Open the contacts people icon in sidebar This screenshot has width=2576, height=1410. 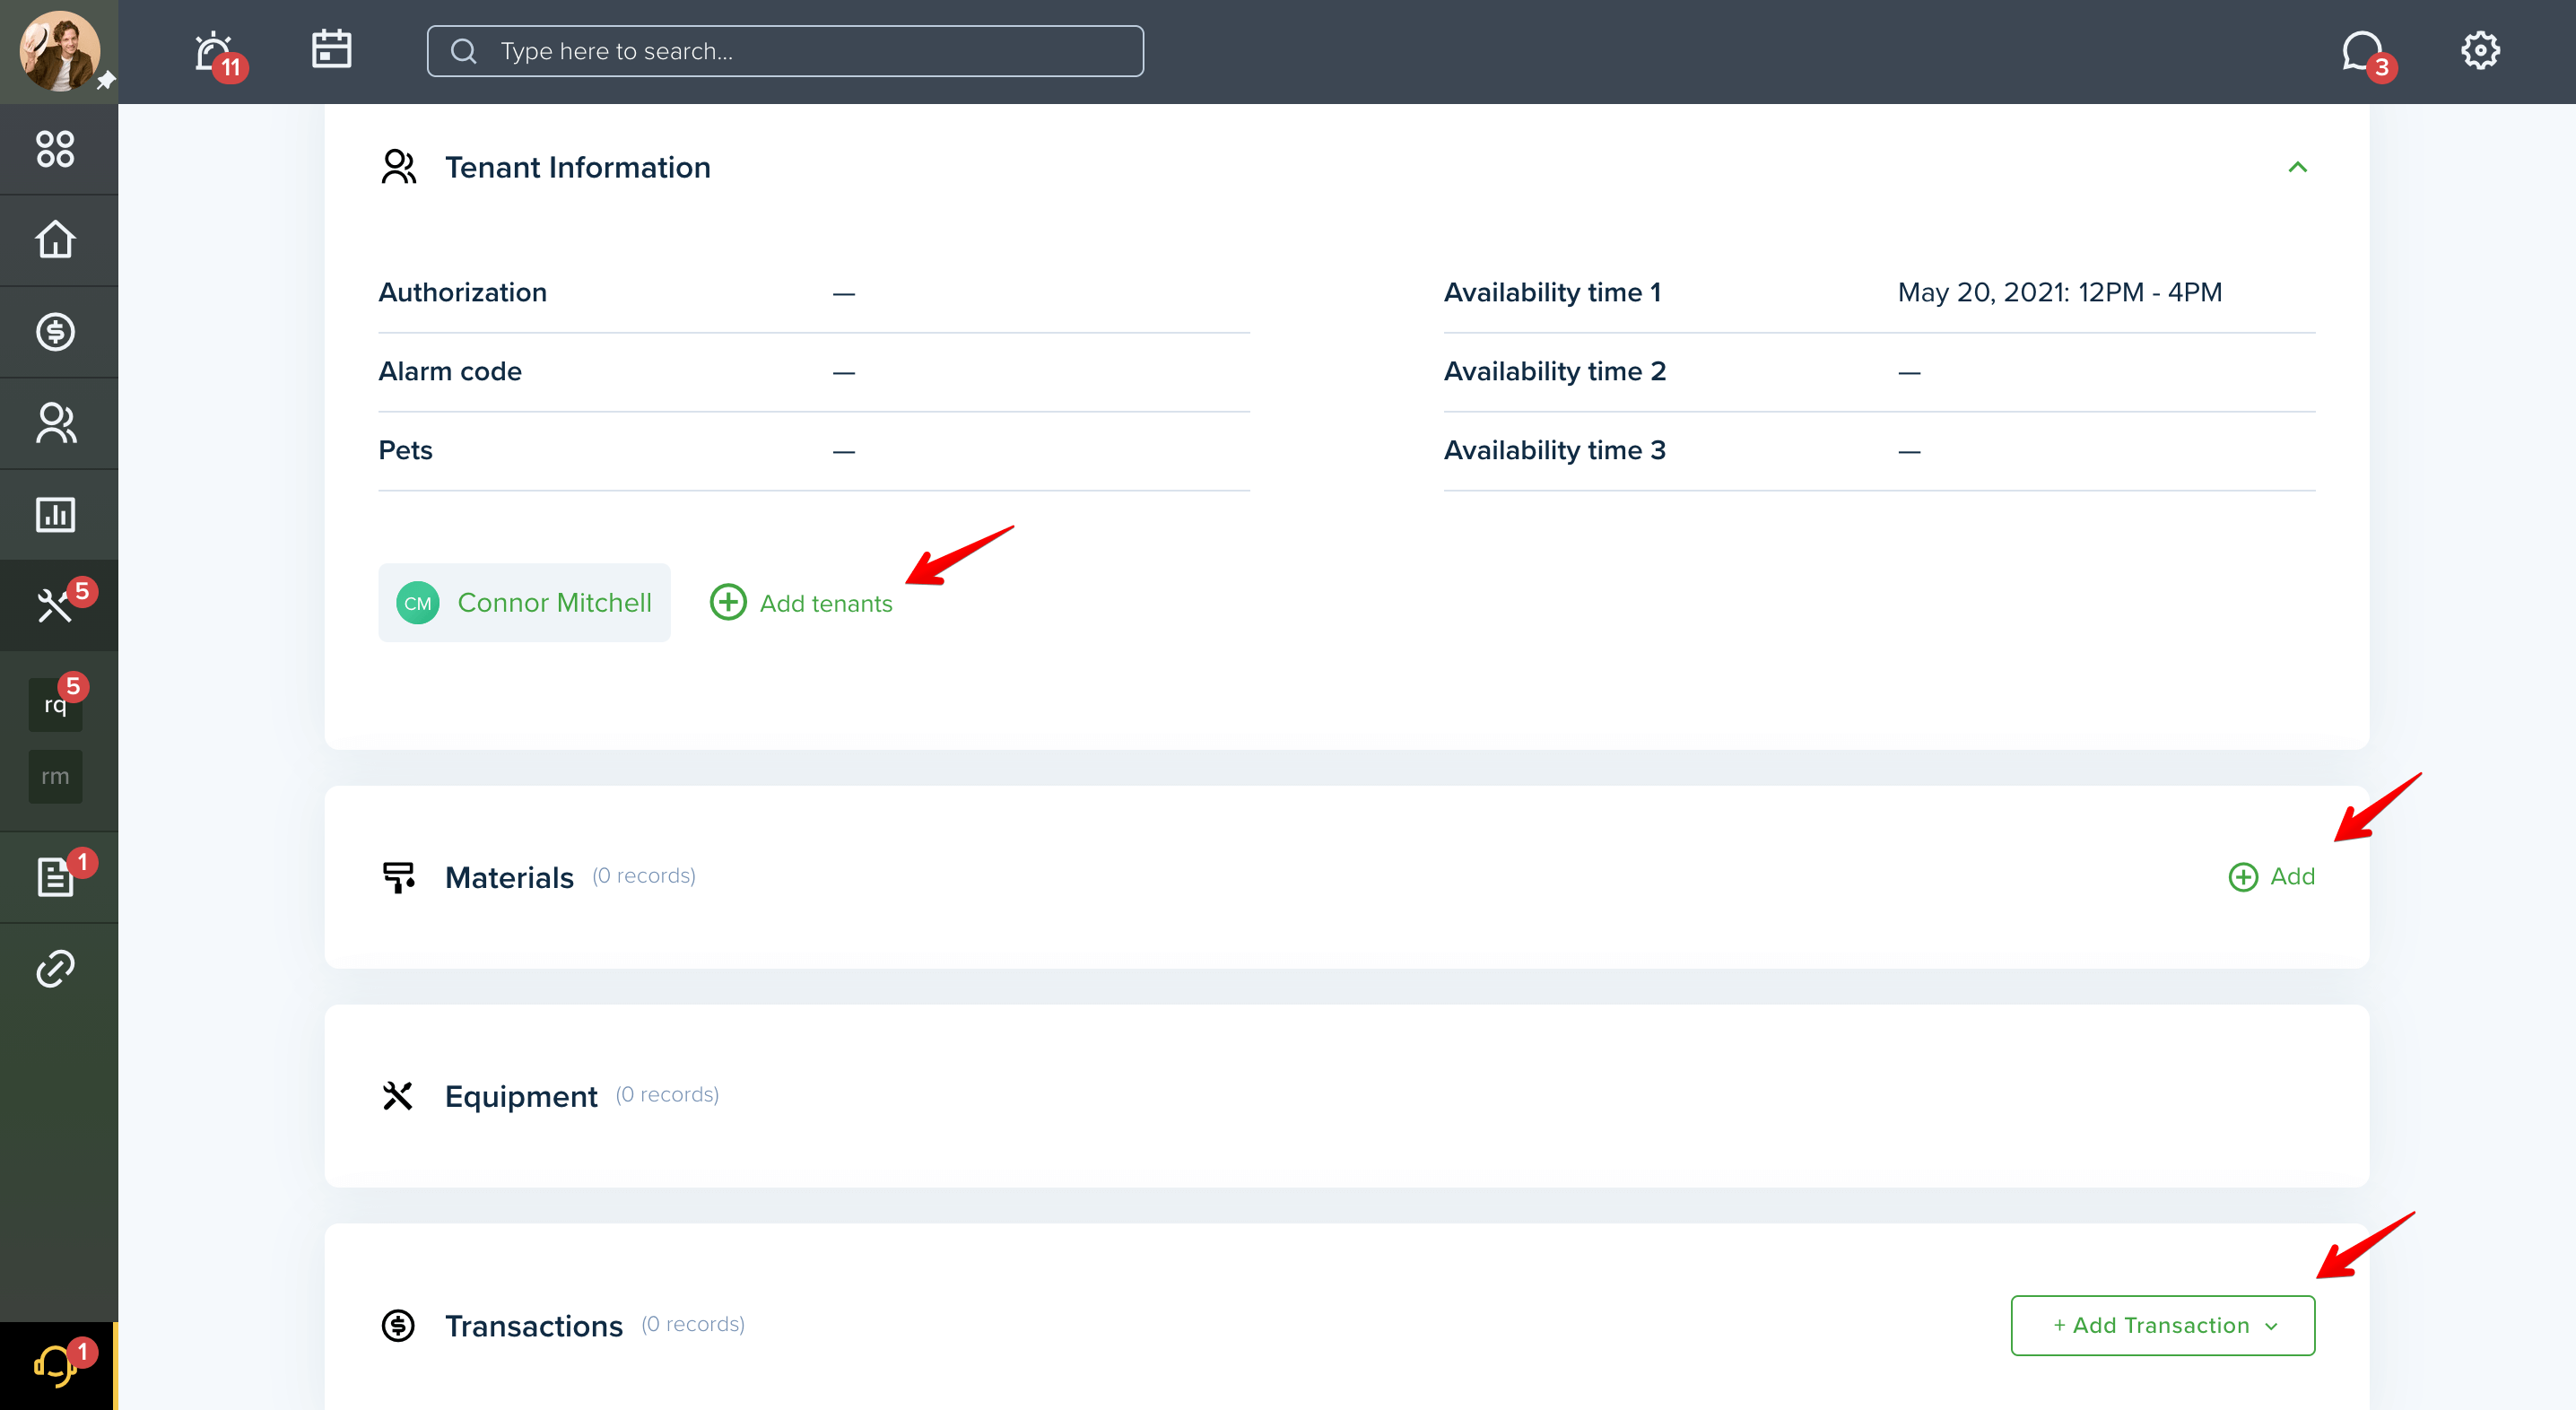pos(55,423)
